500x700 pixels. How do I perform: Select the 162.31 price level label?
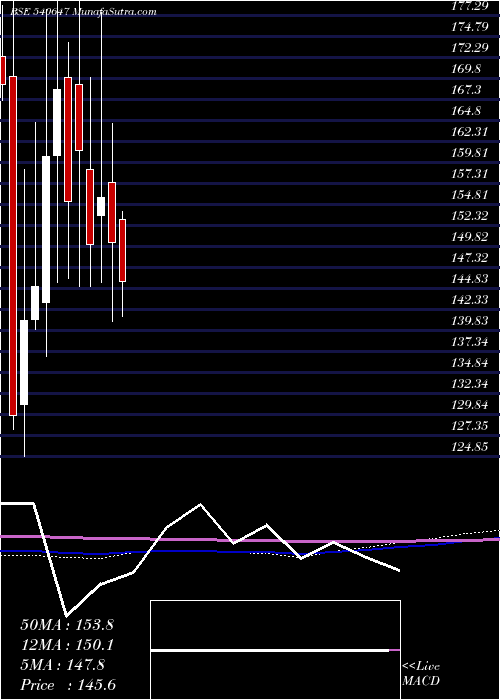[x=470, y=132]
